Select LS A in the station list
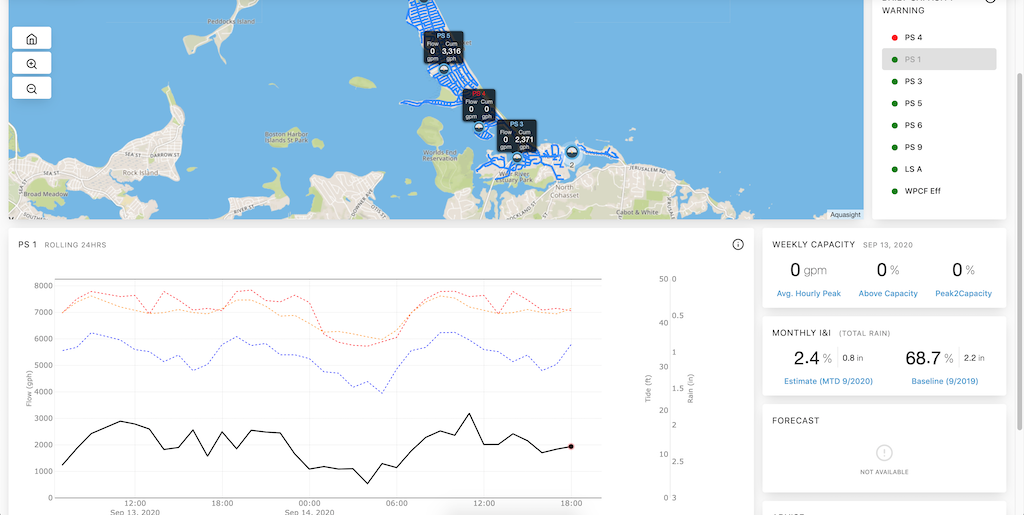The image size is (1024, 515). tap(913, 169)
